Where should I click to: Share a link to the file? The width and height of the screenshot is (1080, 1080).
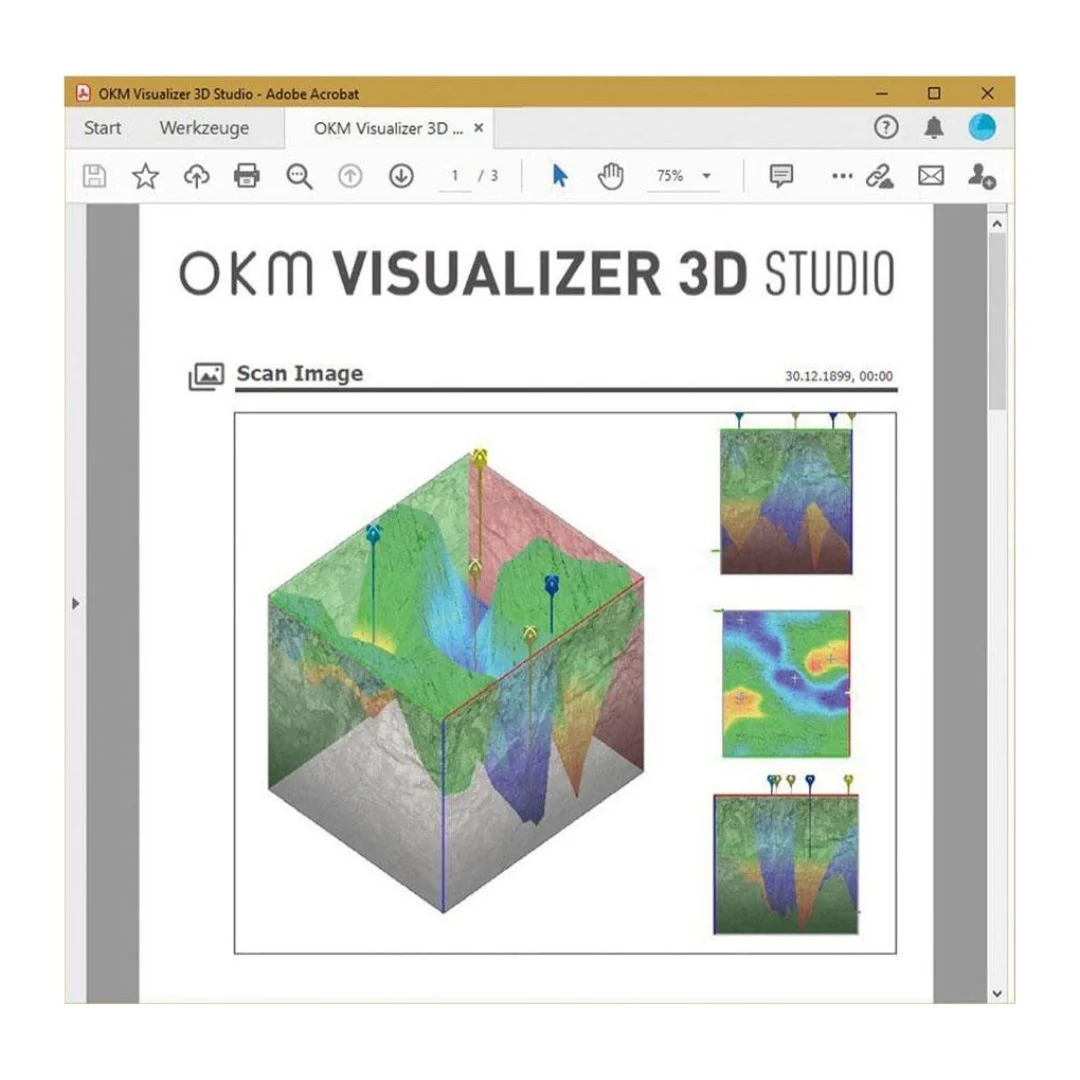pos(880,176)
